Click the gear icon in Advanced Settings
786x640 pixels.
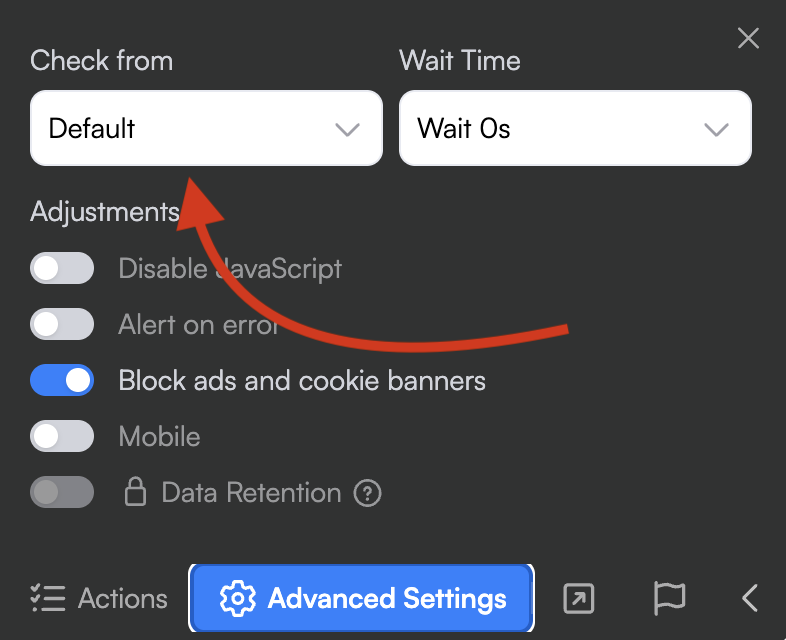click(238, 599)
